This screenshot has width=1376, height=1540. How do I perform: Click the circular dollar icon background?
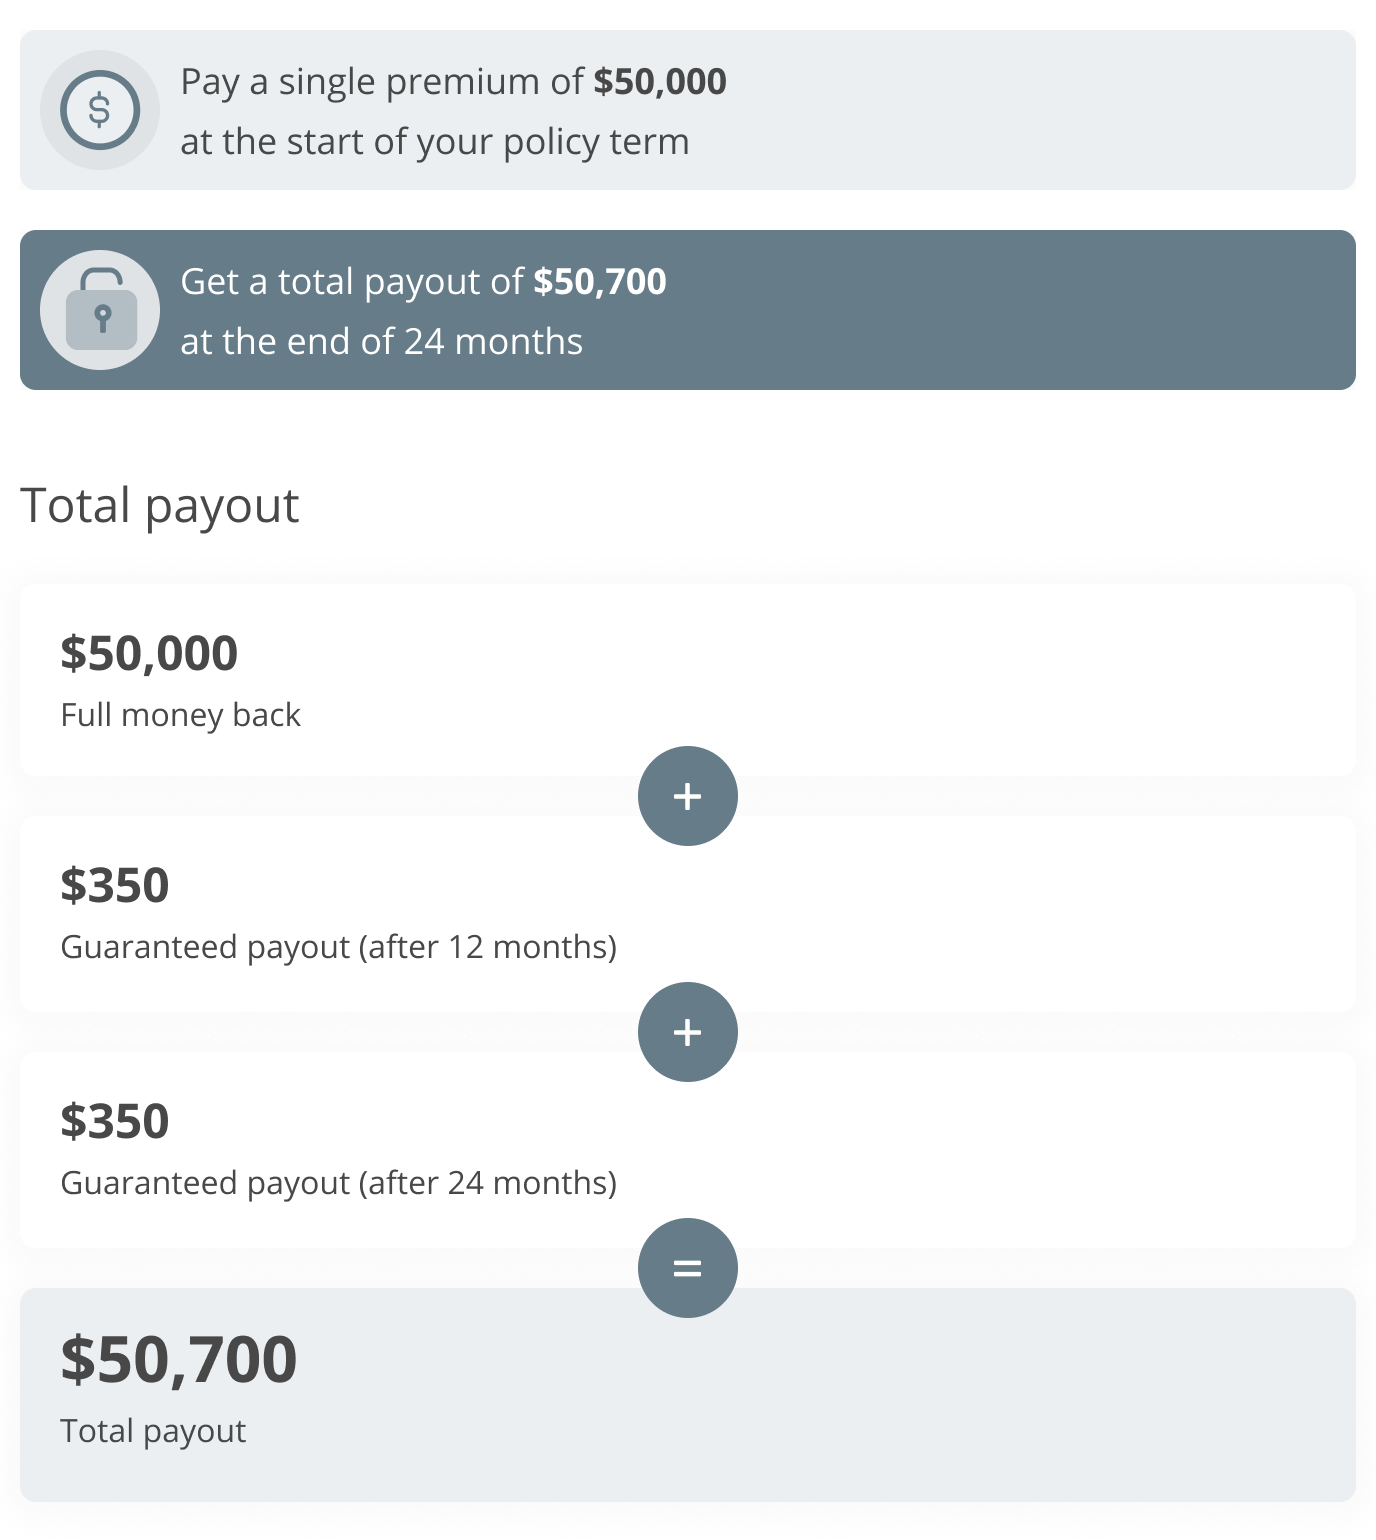(x=100, y=110)
